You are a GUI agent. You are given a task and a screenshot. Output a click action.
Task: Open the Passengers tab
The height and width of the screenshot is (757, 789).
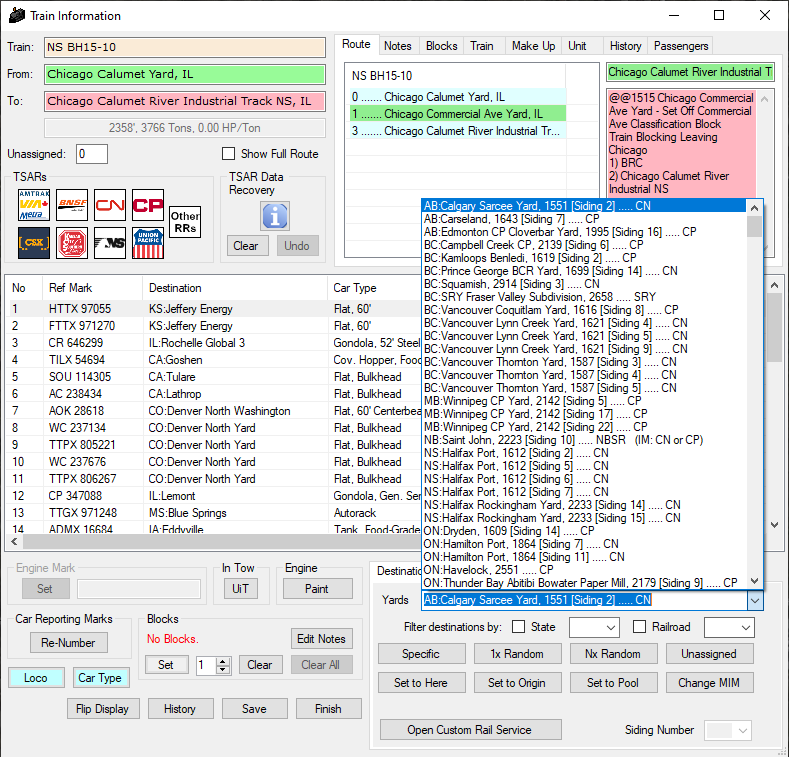point(681,46)
